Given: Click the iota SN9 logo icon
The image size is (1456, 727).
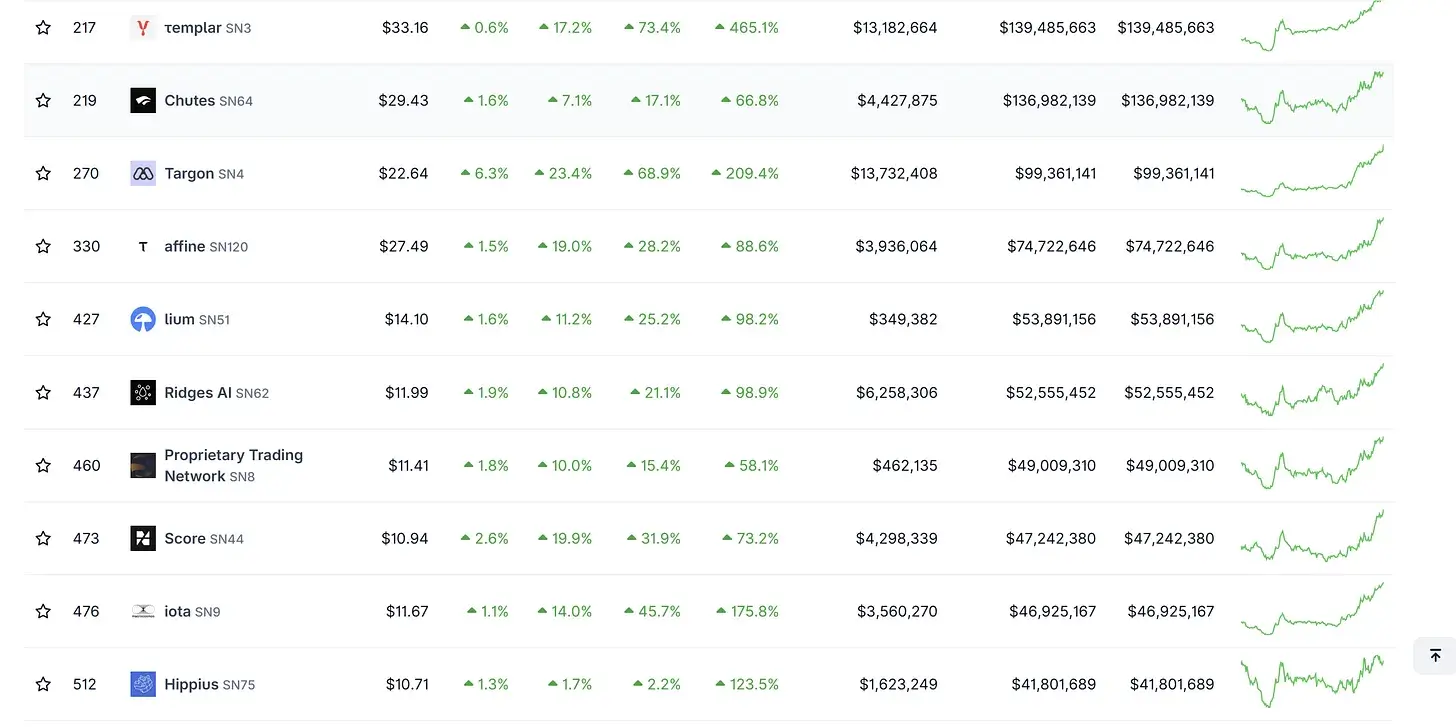Looking at the screenshot, I should click(143, 612).
